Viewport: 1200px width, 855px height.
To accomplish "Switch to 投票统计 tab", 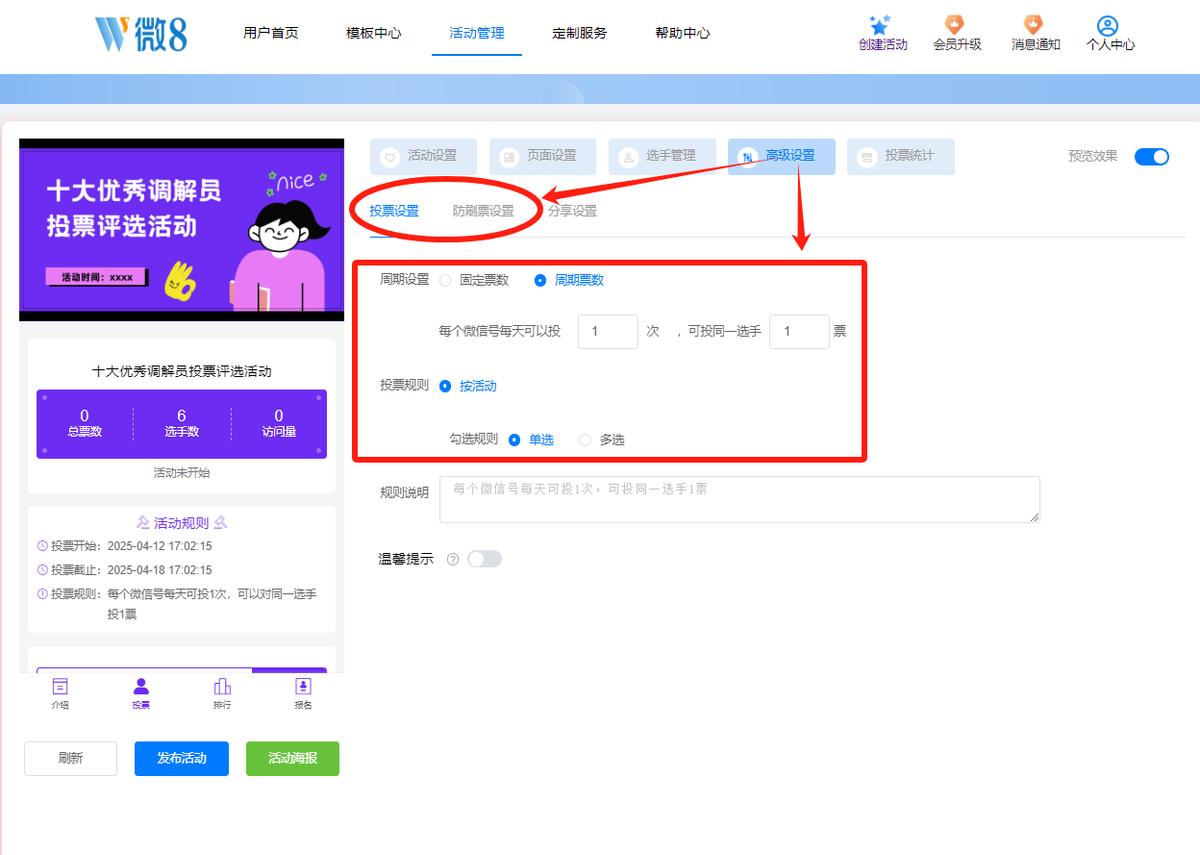I will tap(900, 156).
